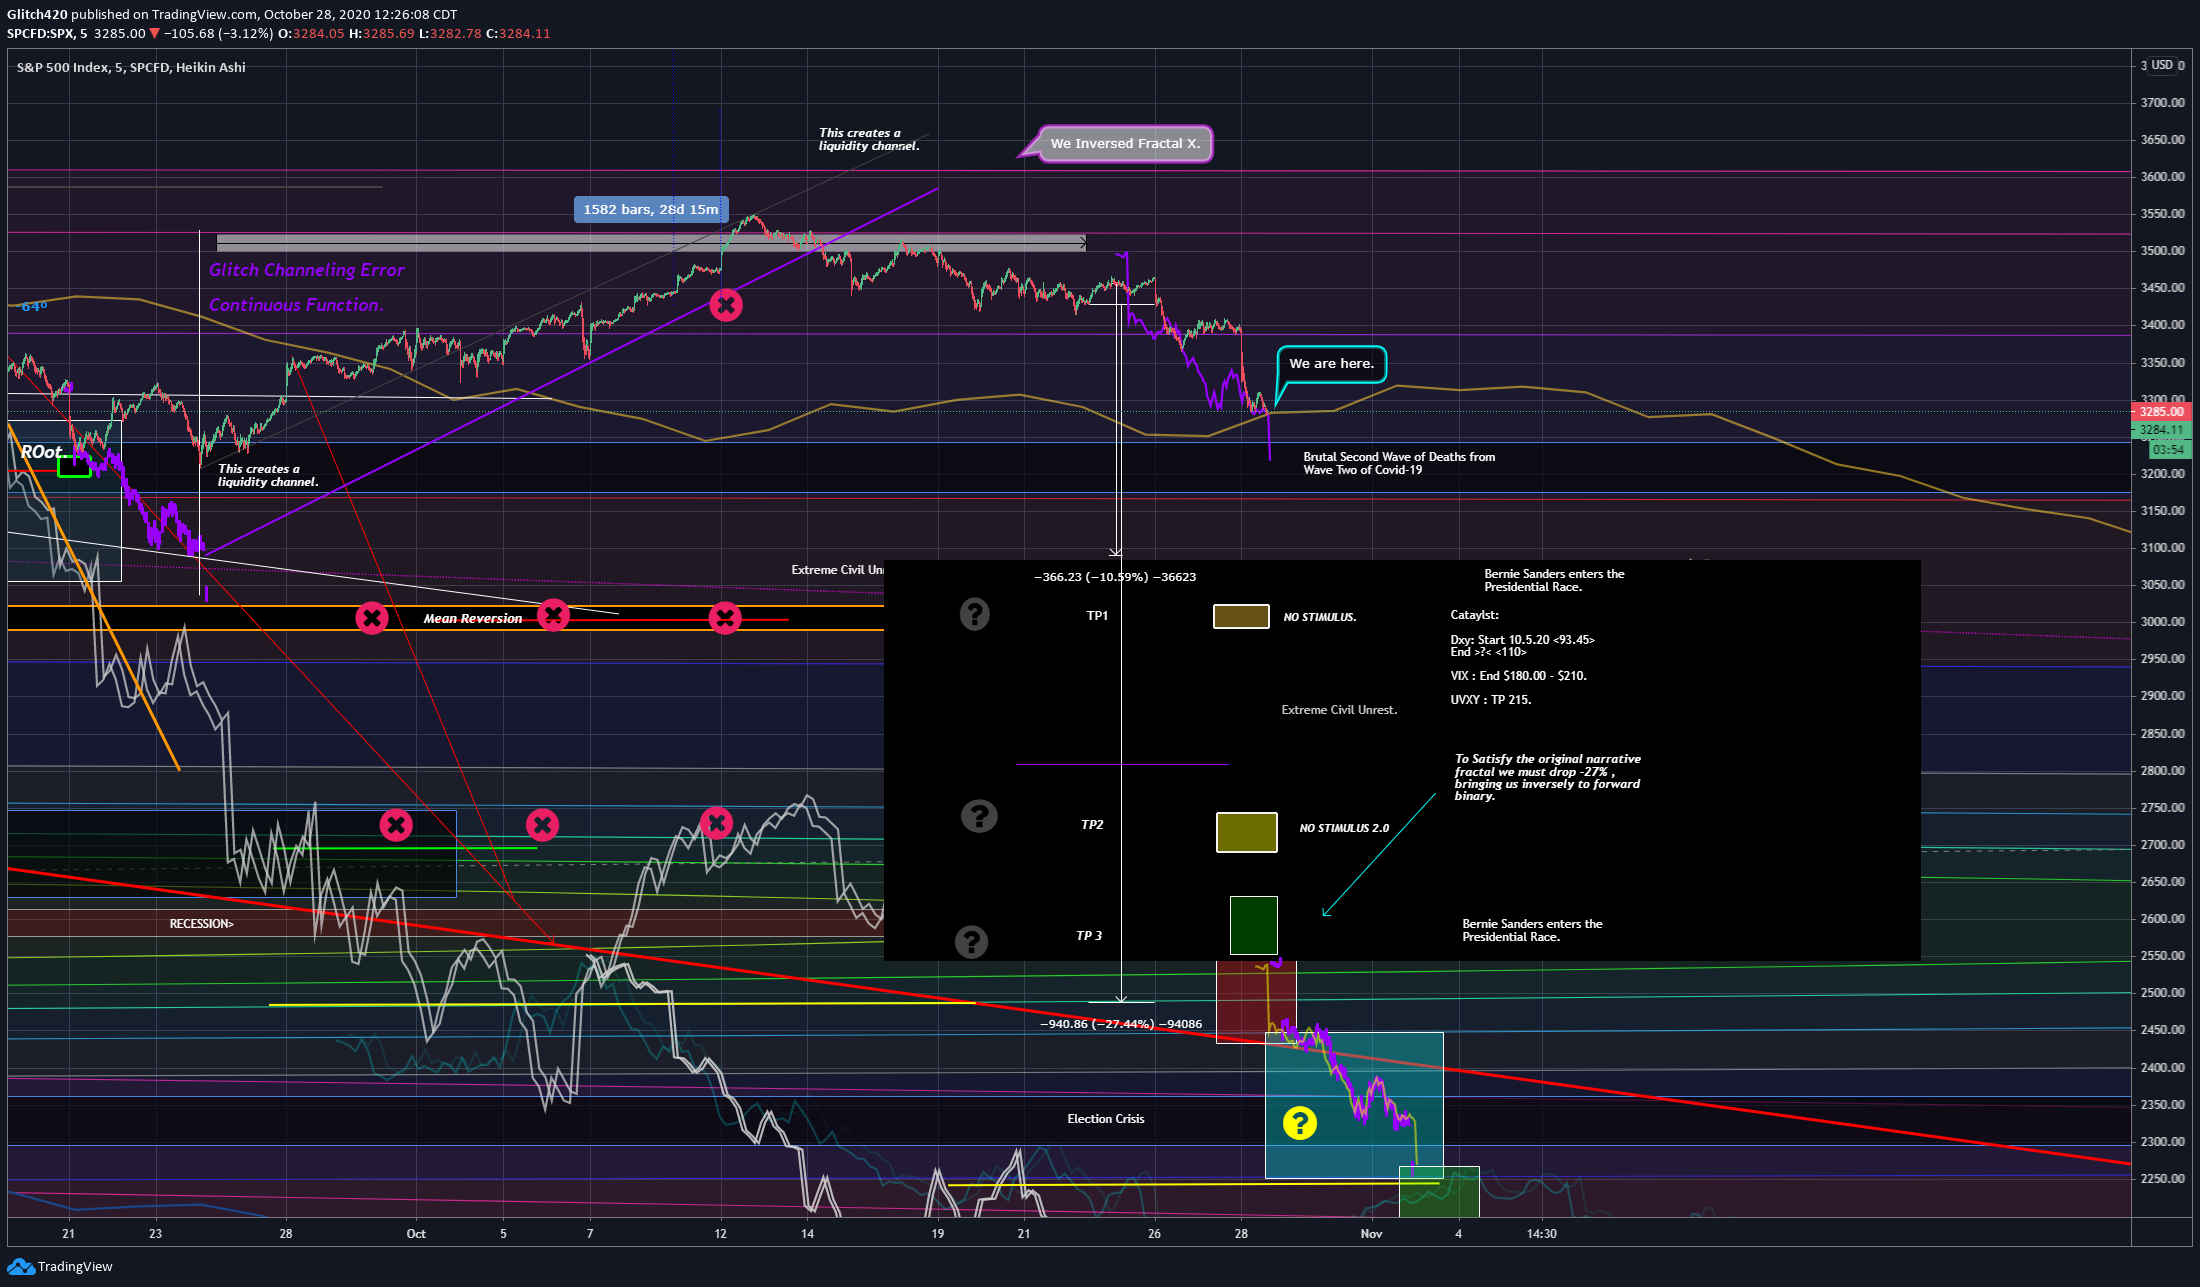Viewport: 2200px width, 1287px height.
Task: Click the olive swatch beside 'NO STIMULUS 2.0'
Action: point(1246,832)
